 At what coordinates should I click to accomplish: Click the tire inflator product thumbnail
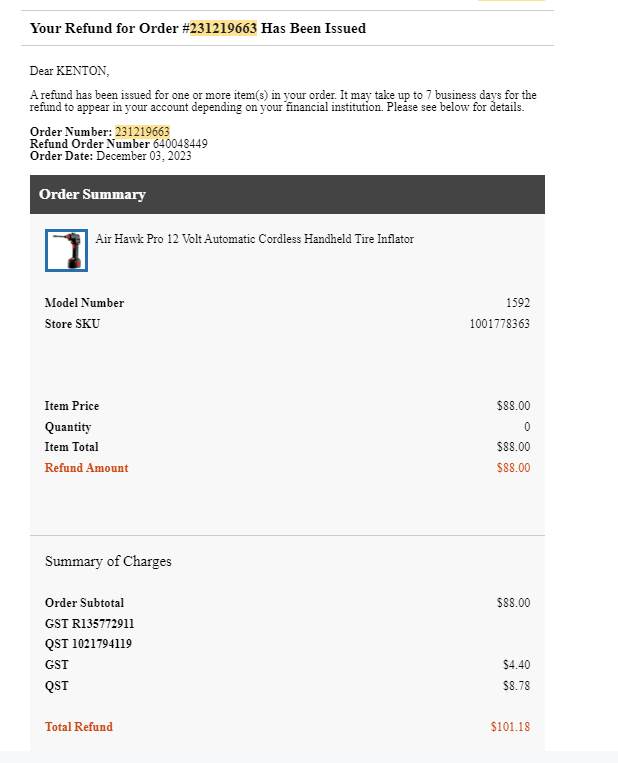click(x=66, y=250)
